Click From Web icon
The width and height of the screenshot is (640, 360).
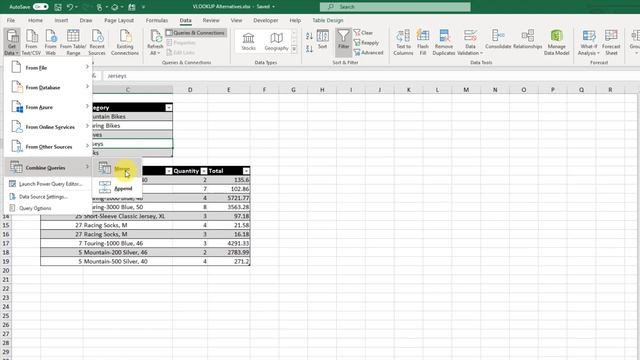[51, 42]
